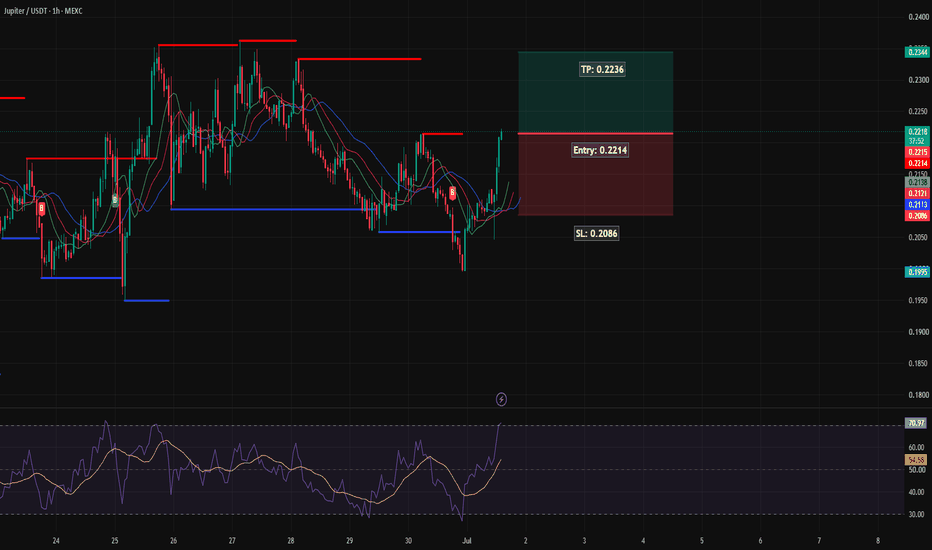Click date 24 on the time axis
The image size is (932, 550).
pyautogui.click(x=56, y=540)
